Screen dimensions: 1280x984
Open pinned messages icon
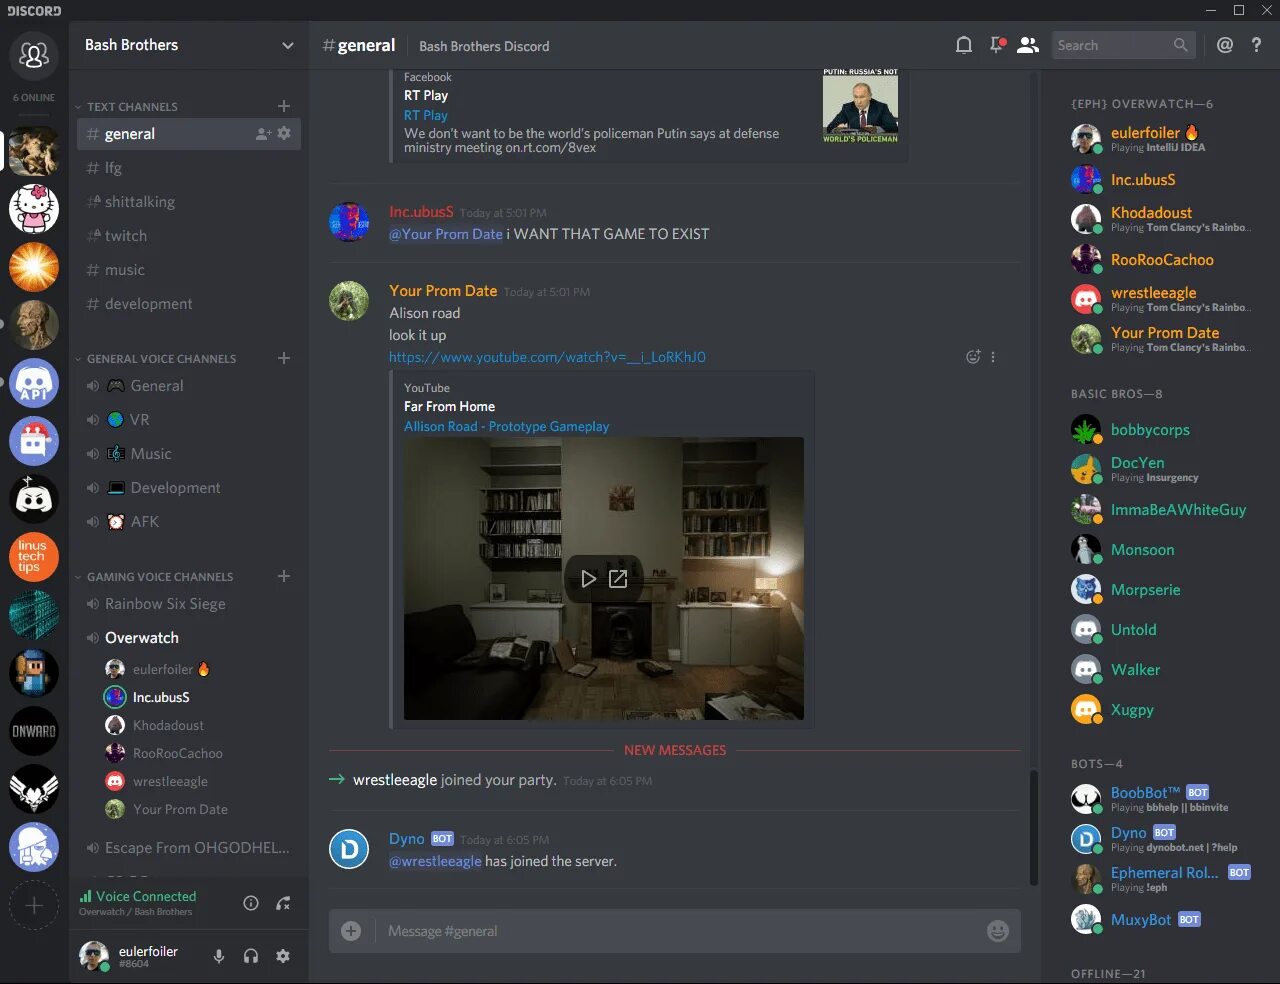(x=997, y=45)
